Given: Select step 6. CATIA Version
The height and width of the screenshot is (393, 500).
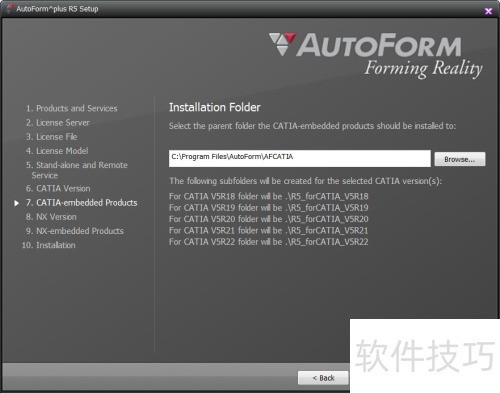Looking at the screenshot, I should click(58, 188).
